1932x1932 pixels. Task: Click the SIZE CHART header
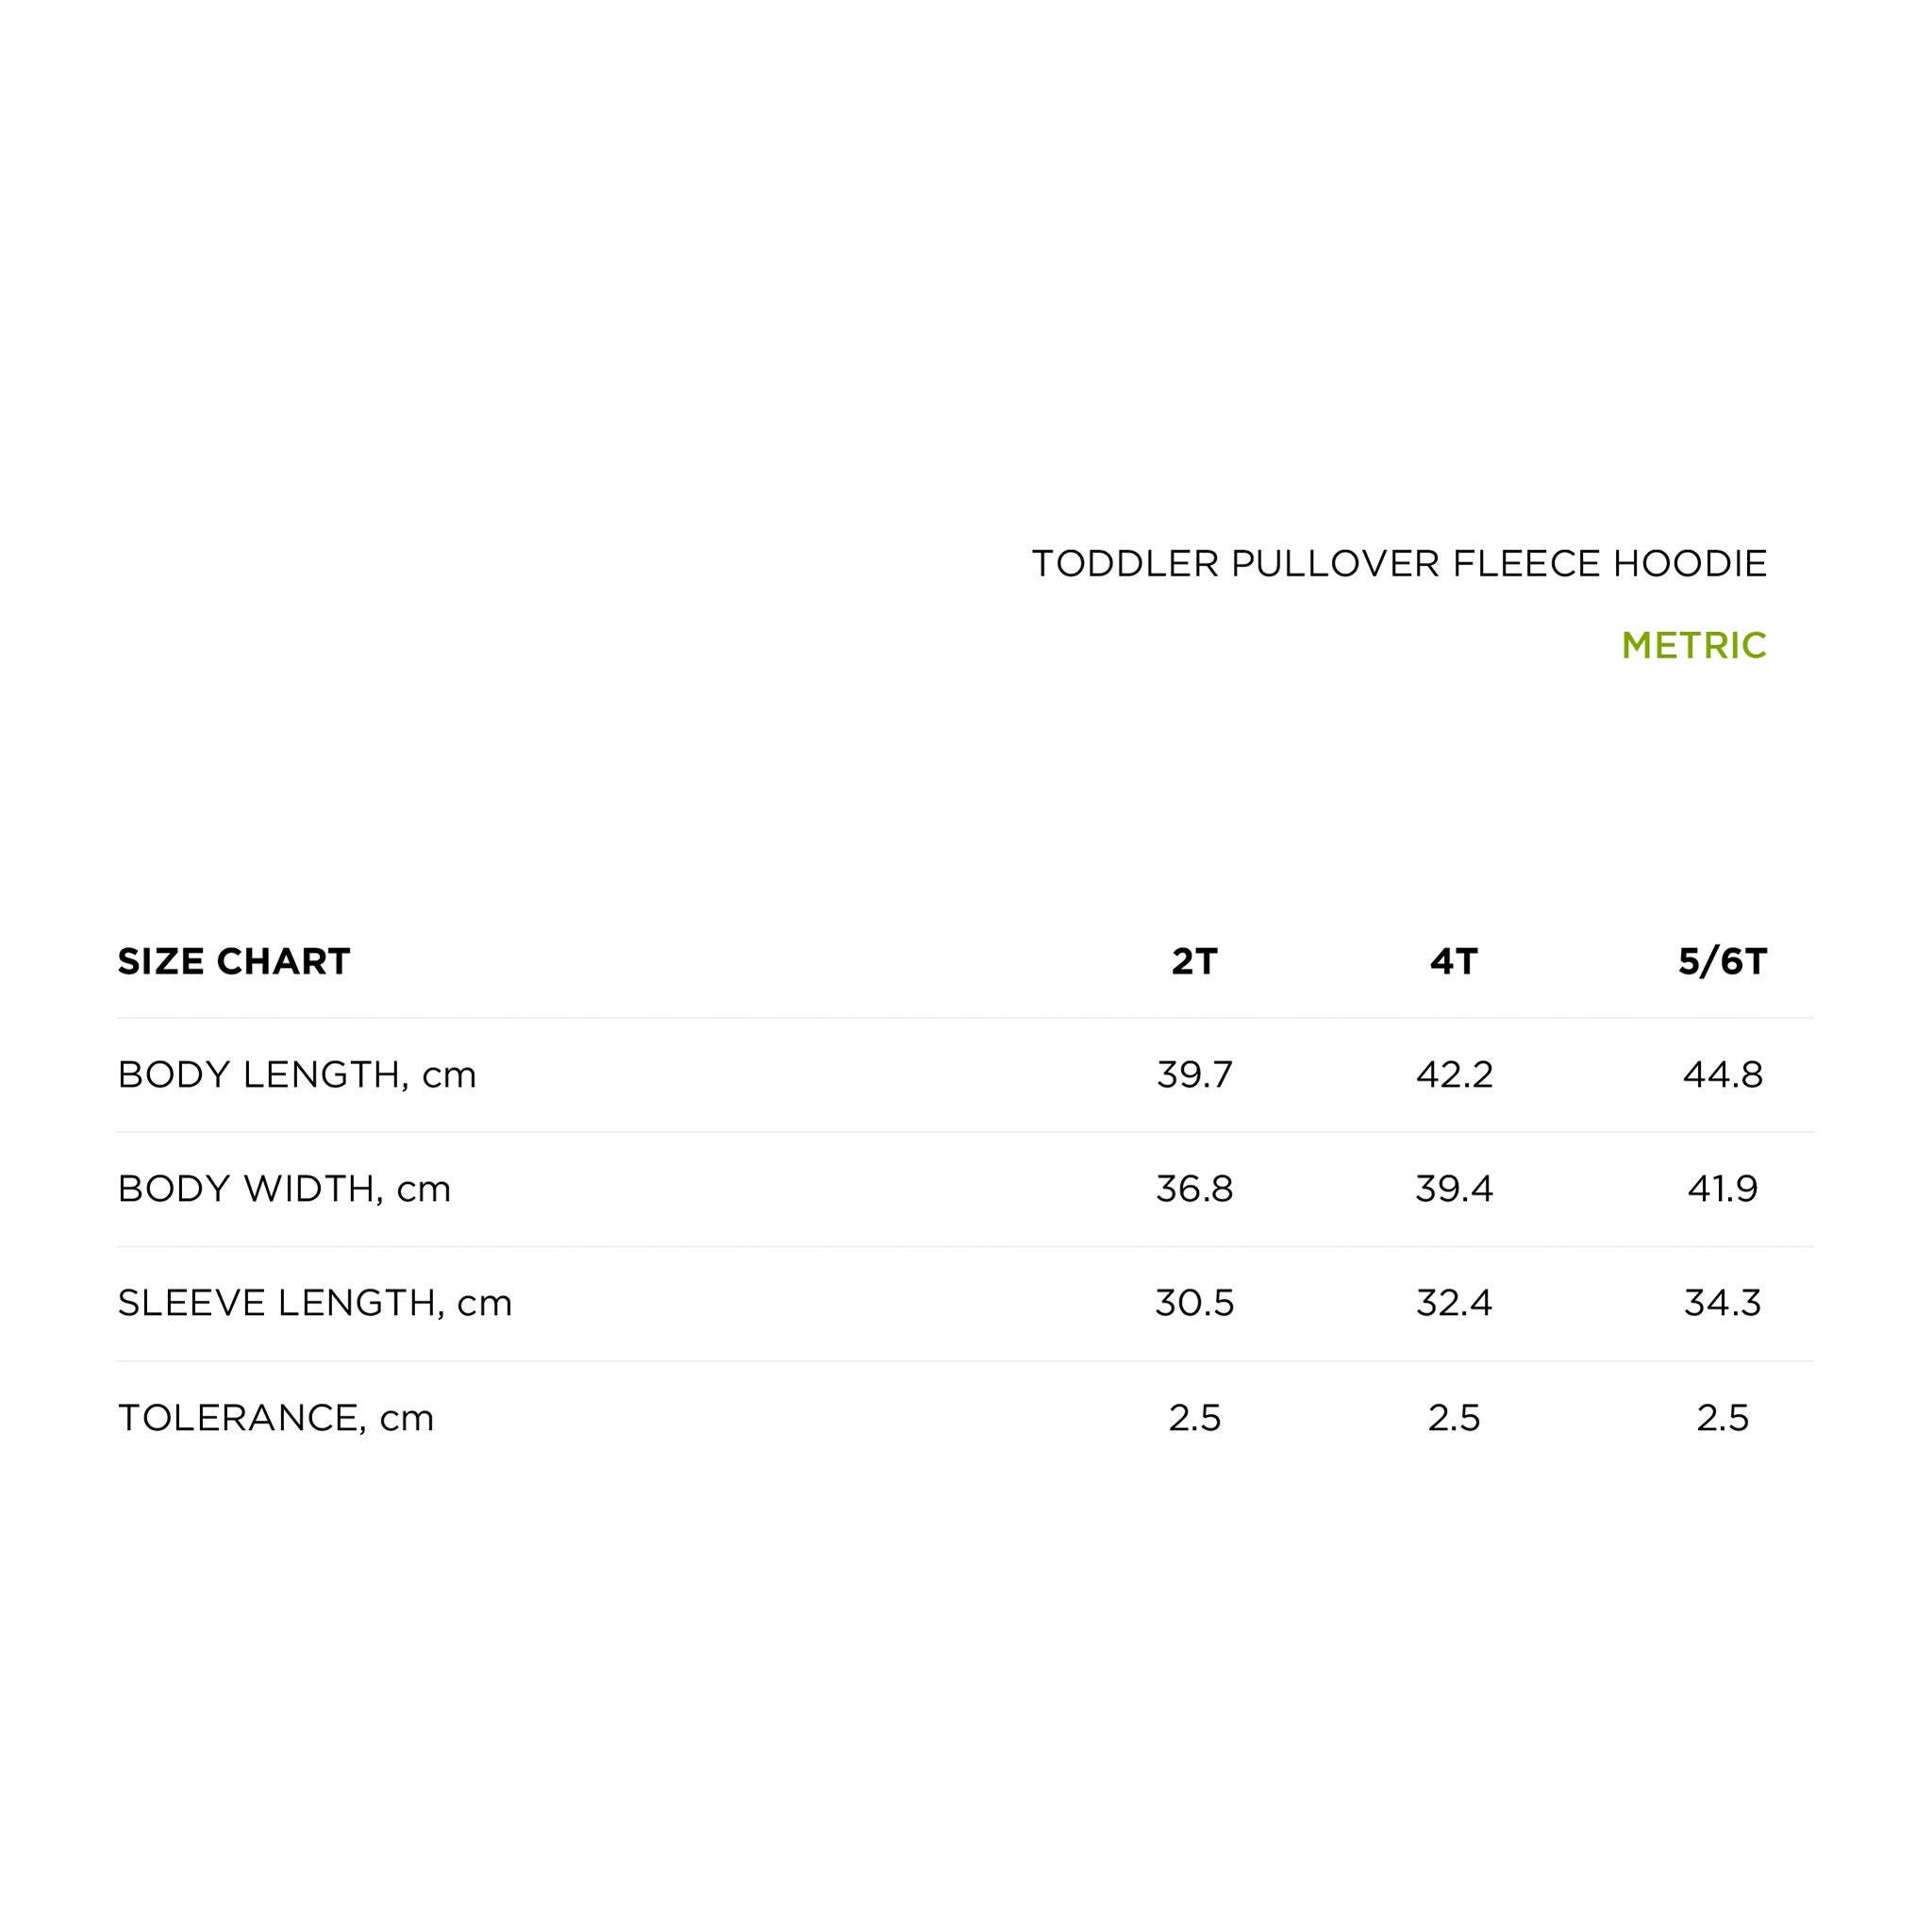pyautogui.click(x=234, y=962)
